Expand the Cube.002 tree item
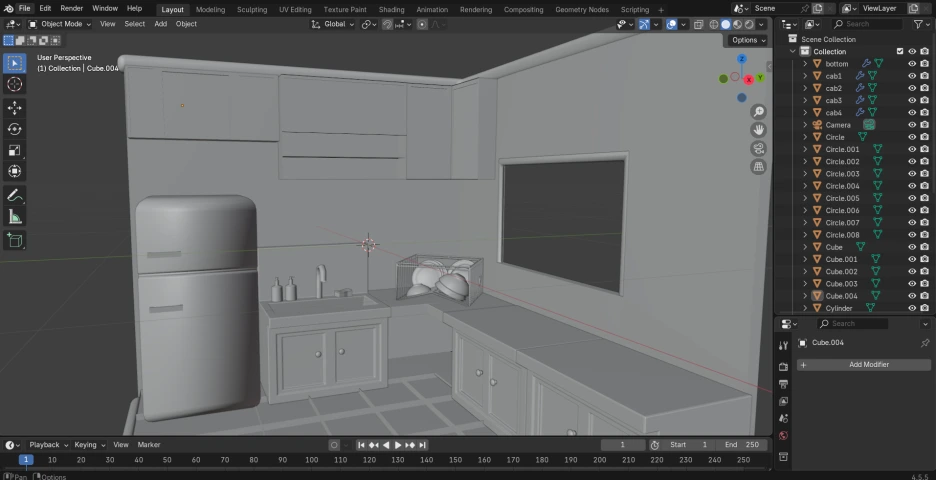 coord(805,271)
